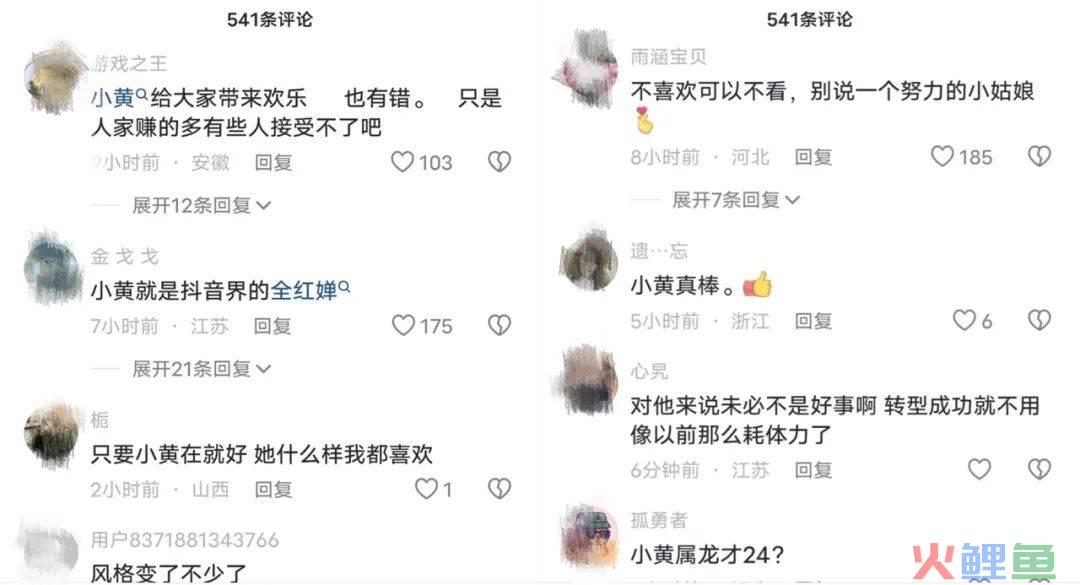Dislike the 全红婵 comparison comment

[x=499, y=325]
